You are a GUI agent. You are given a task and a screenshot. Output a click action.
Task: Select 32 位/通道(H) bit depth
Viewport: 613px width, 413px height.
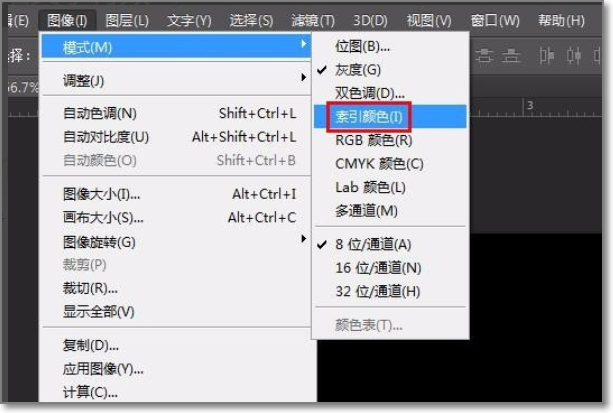click(x=390, y=291)
